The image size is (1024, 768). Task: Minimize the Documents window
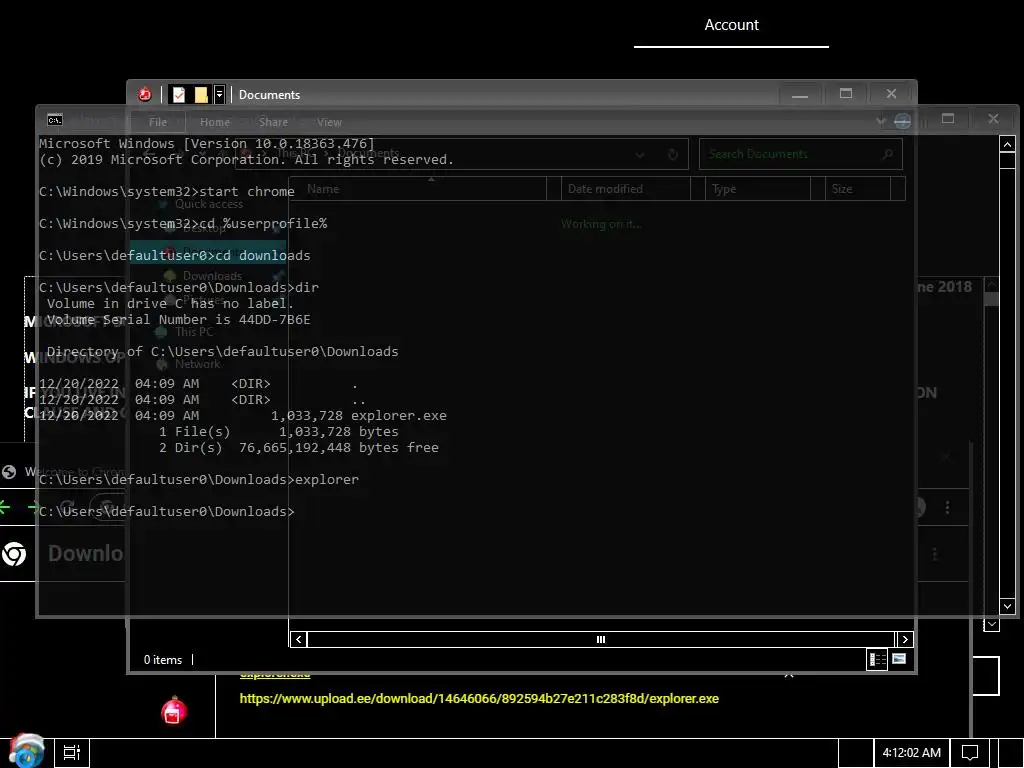coord(800,95)
